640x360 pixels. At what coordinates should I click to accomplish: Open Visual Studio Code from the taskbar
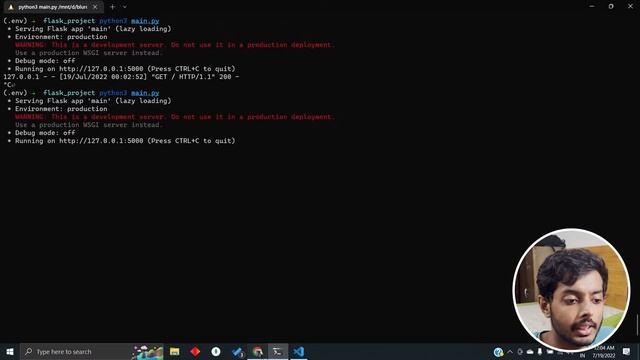pyautogui.click(x=299, y=351)
